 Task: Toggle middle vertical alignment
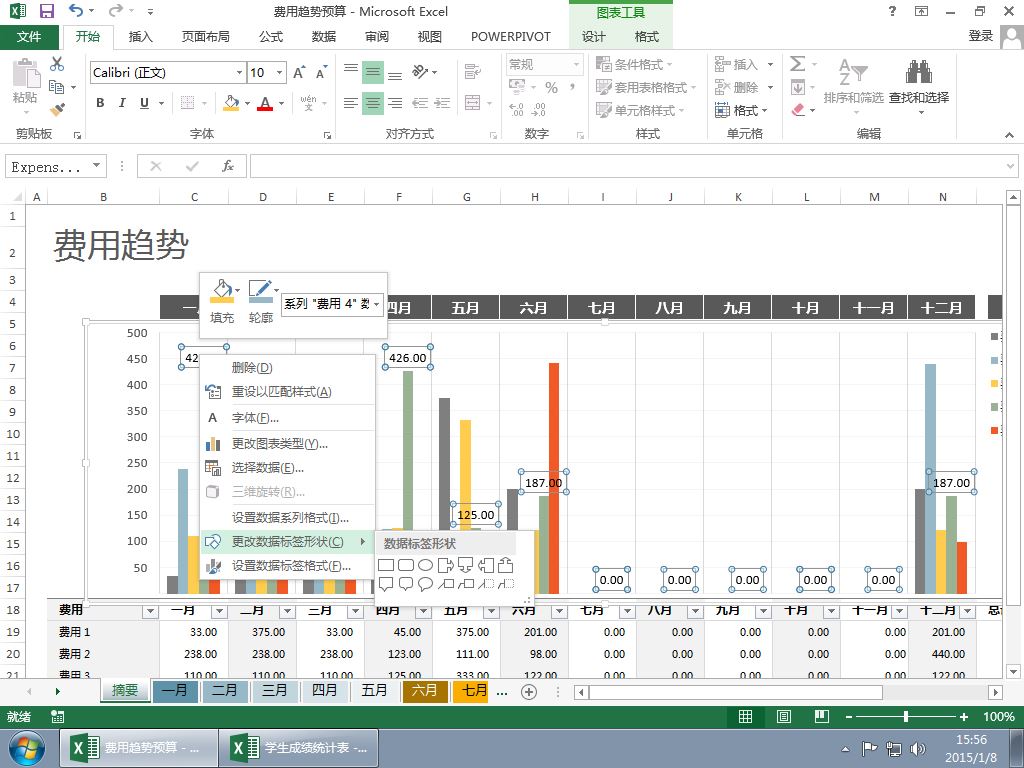pos(373,72)
